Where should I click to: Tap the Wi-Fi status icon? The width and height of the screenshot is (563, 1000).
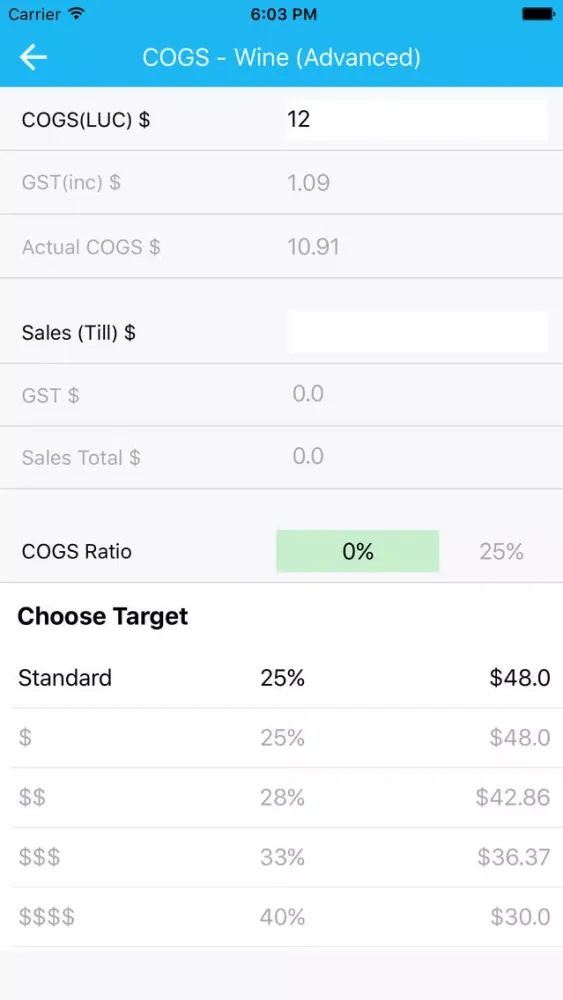[77, 13]
